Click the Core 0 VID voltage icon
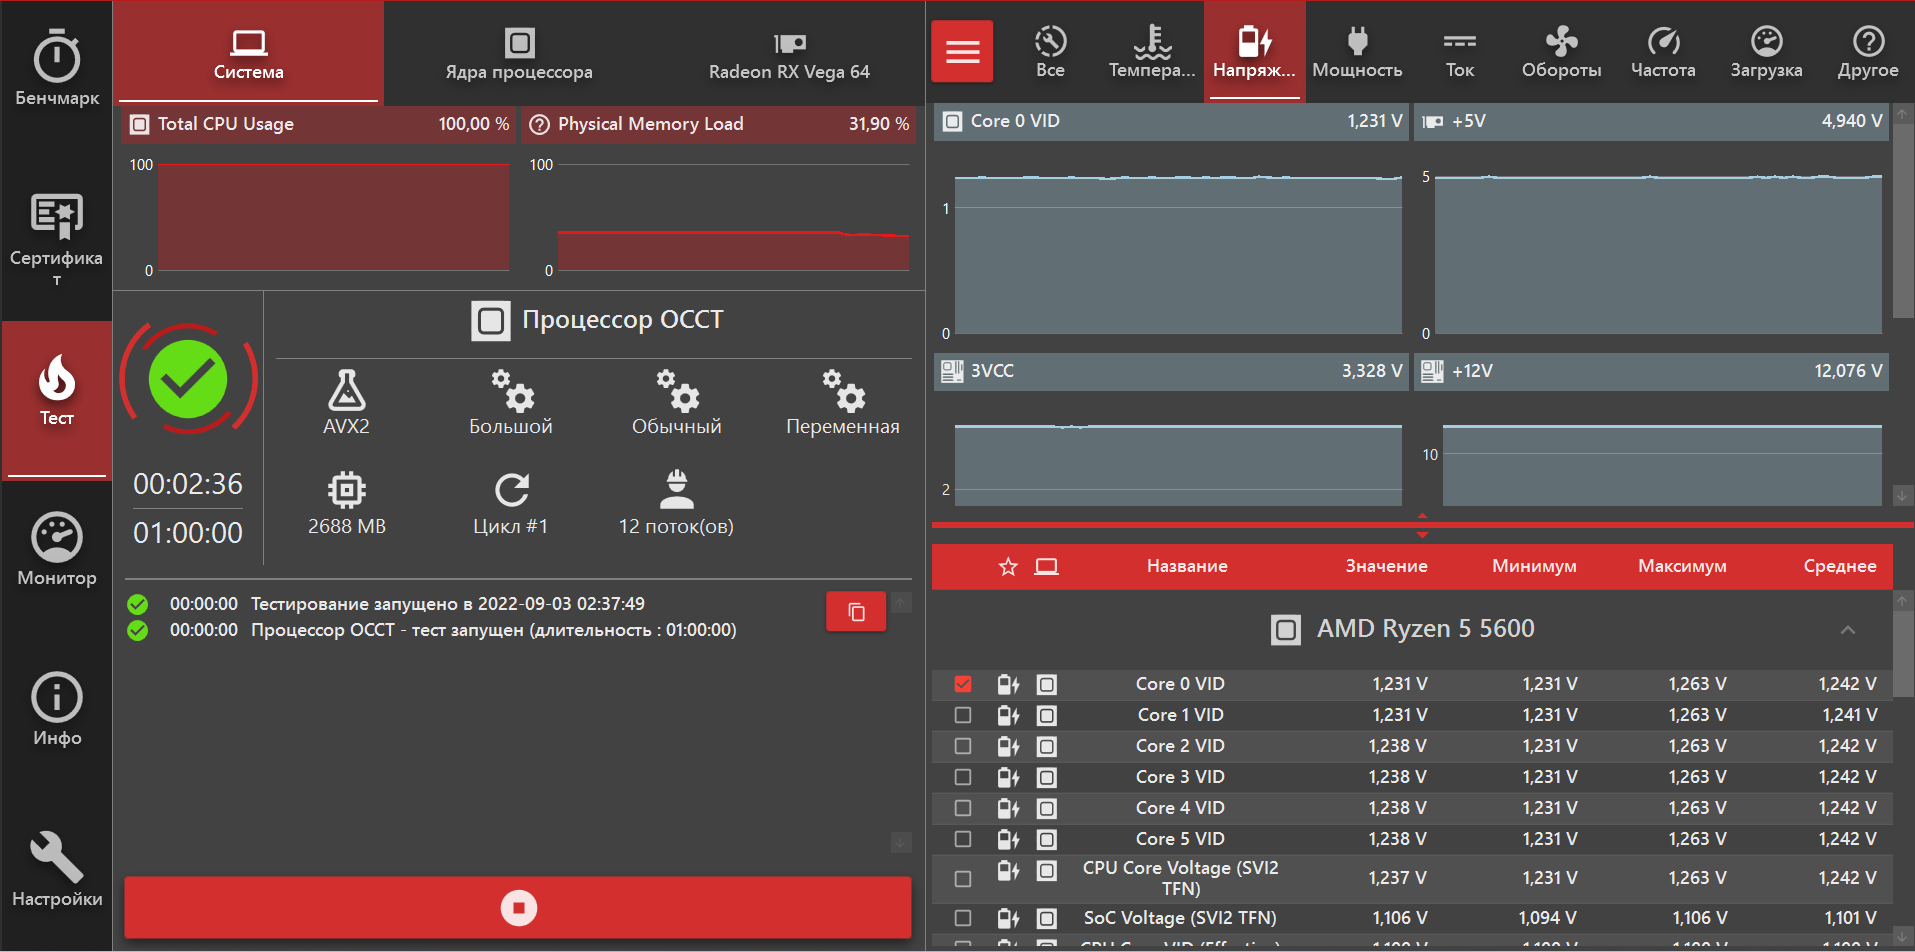The image size is (1915, 952). [1008, 684]
